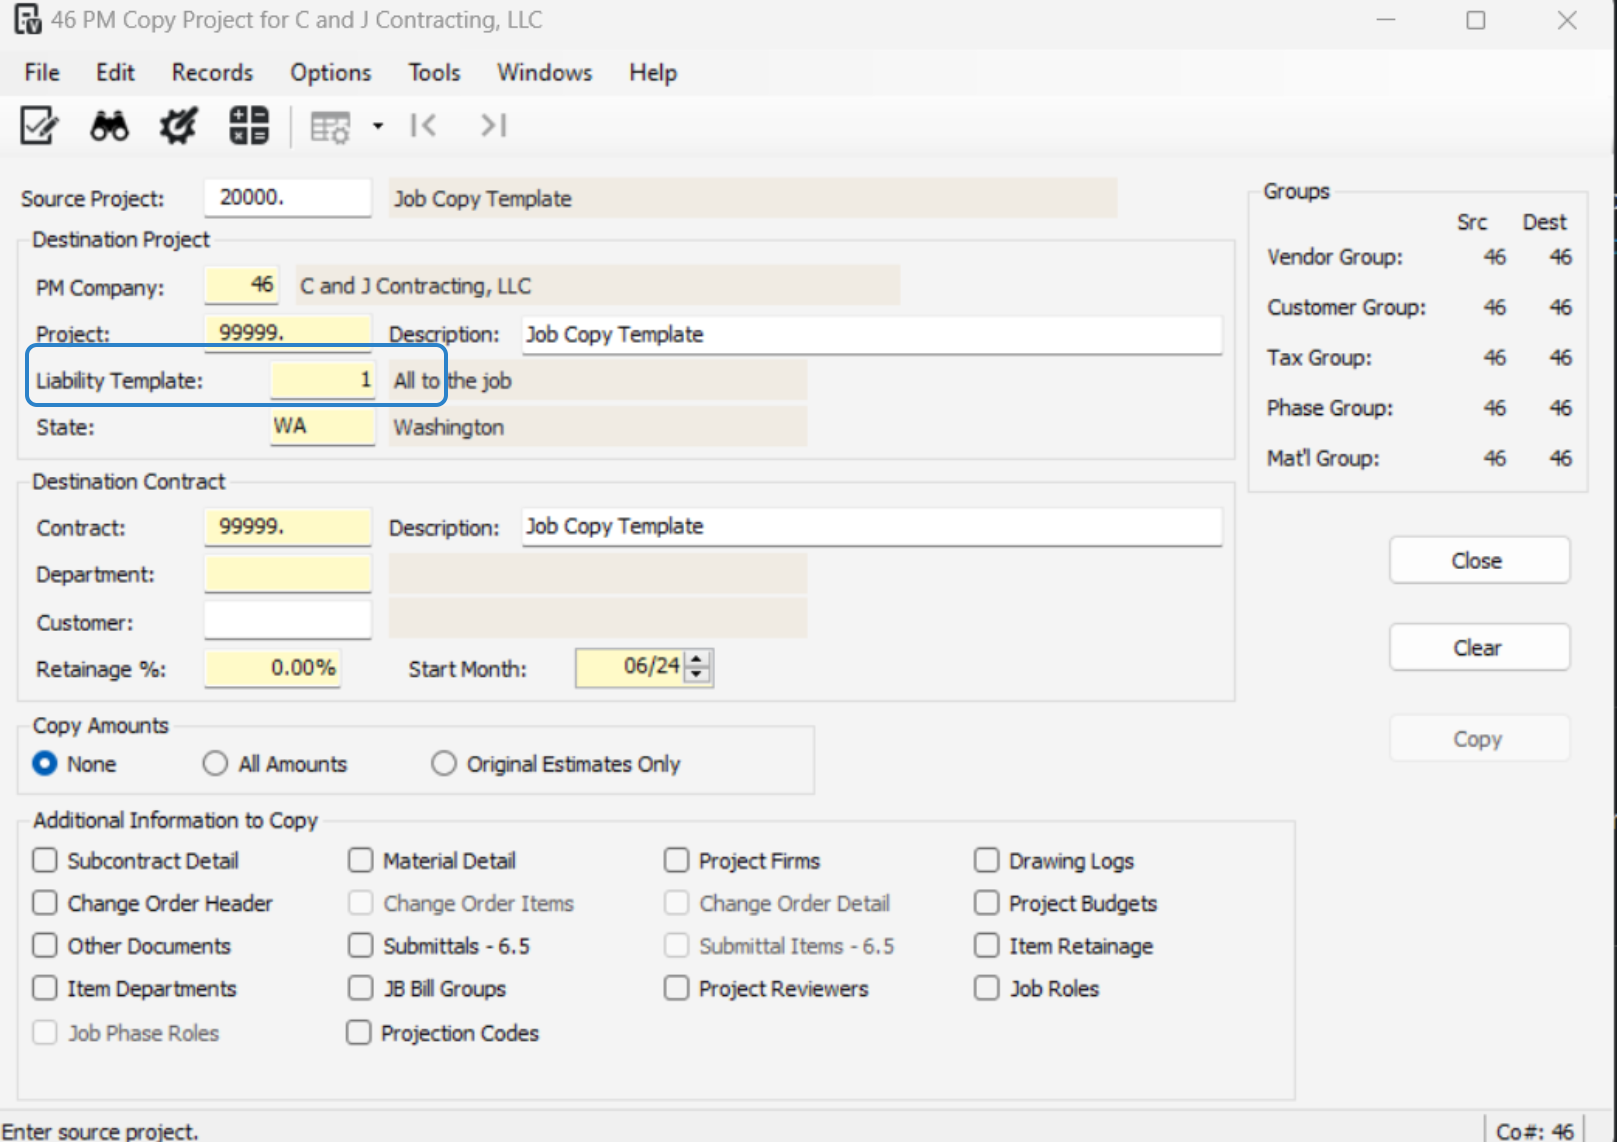
Task: Click the Liability Template field
Action: 323,381
